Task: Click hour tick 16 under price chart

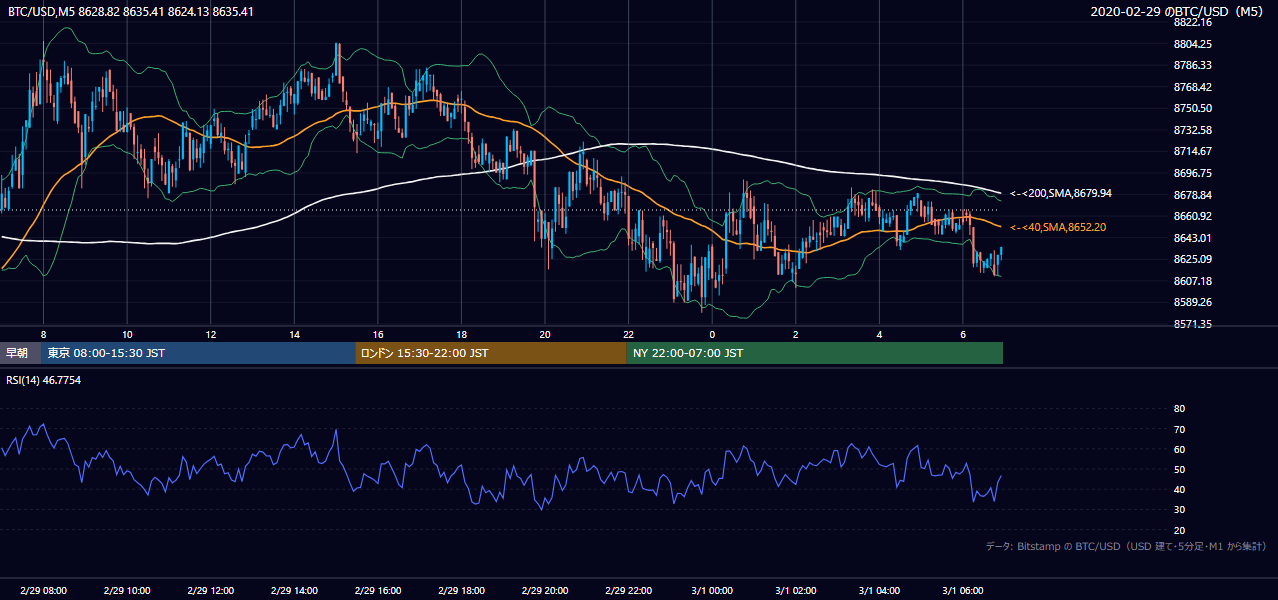Action: point(377,334)
